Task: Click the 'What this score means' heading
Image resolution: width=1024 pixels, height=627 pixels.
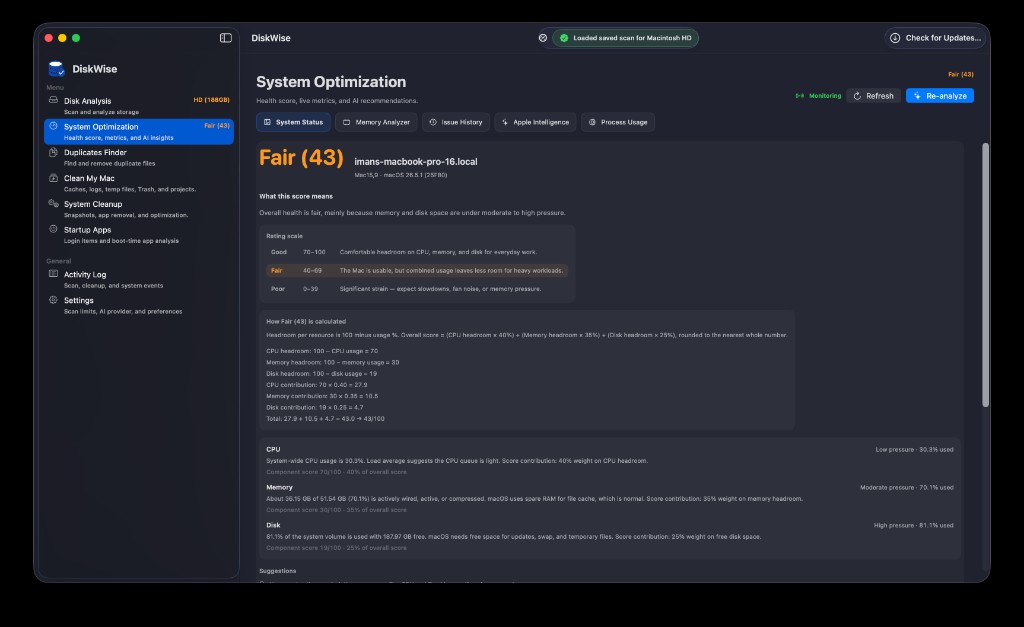Action: 296,196
